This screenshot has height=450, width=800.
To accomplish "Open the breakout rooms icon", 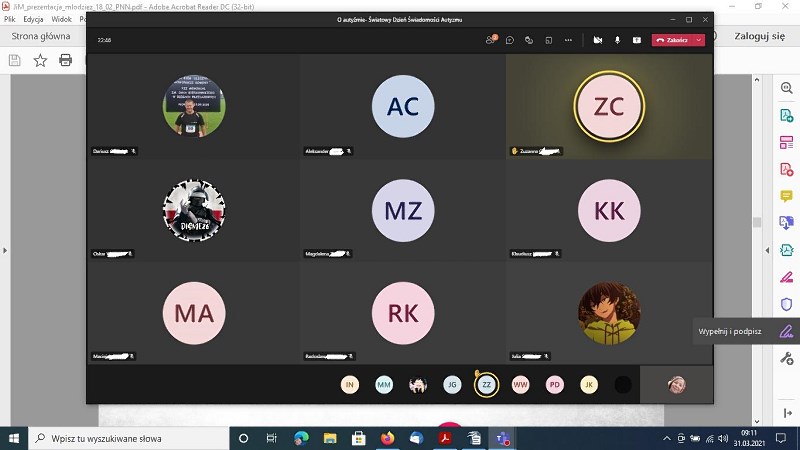I will [x=548, y=40].
